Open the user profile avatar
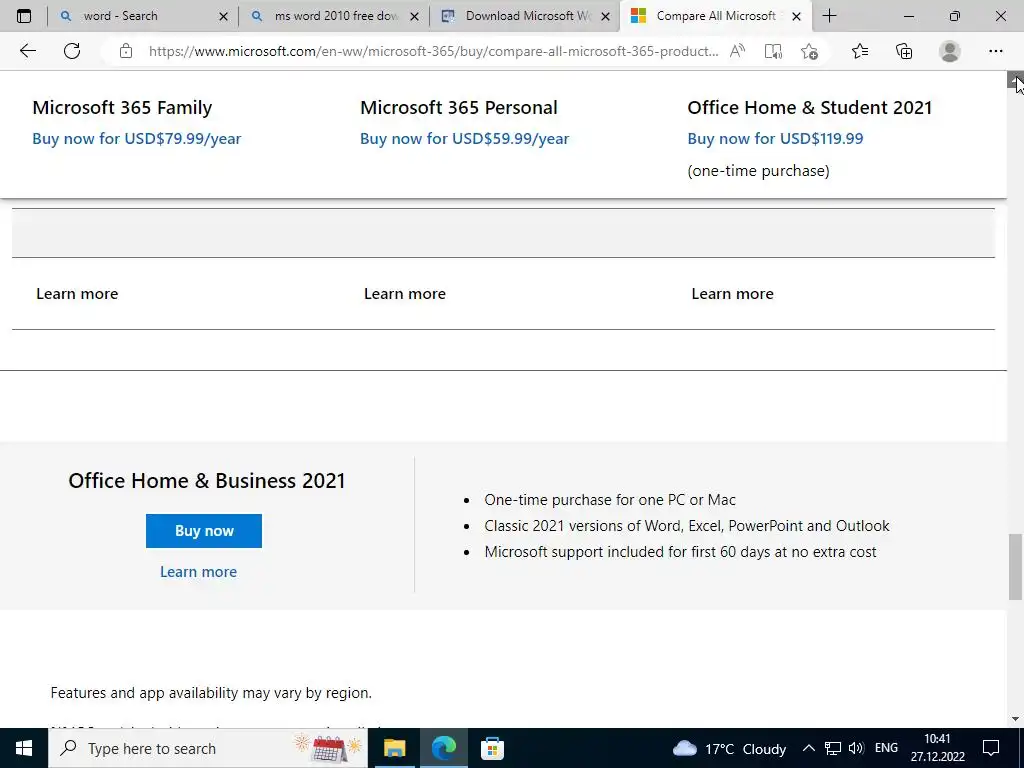 click(950, 51)
